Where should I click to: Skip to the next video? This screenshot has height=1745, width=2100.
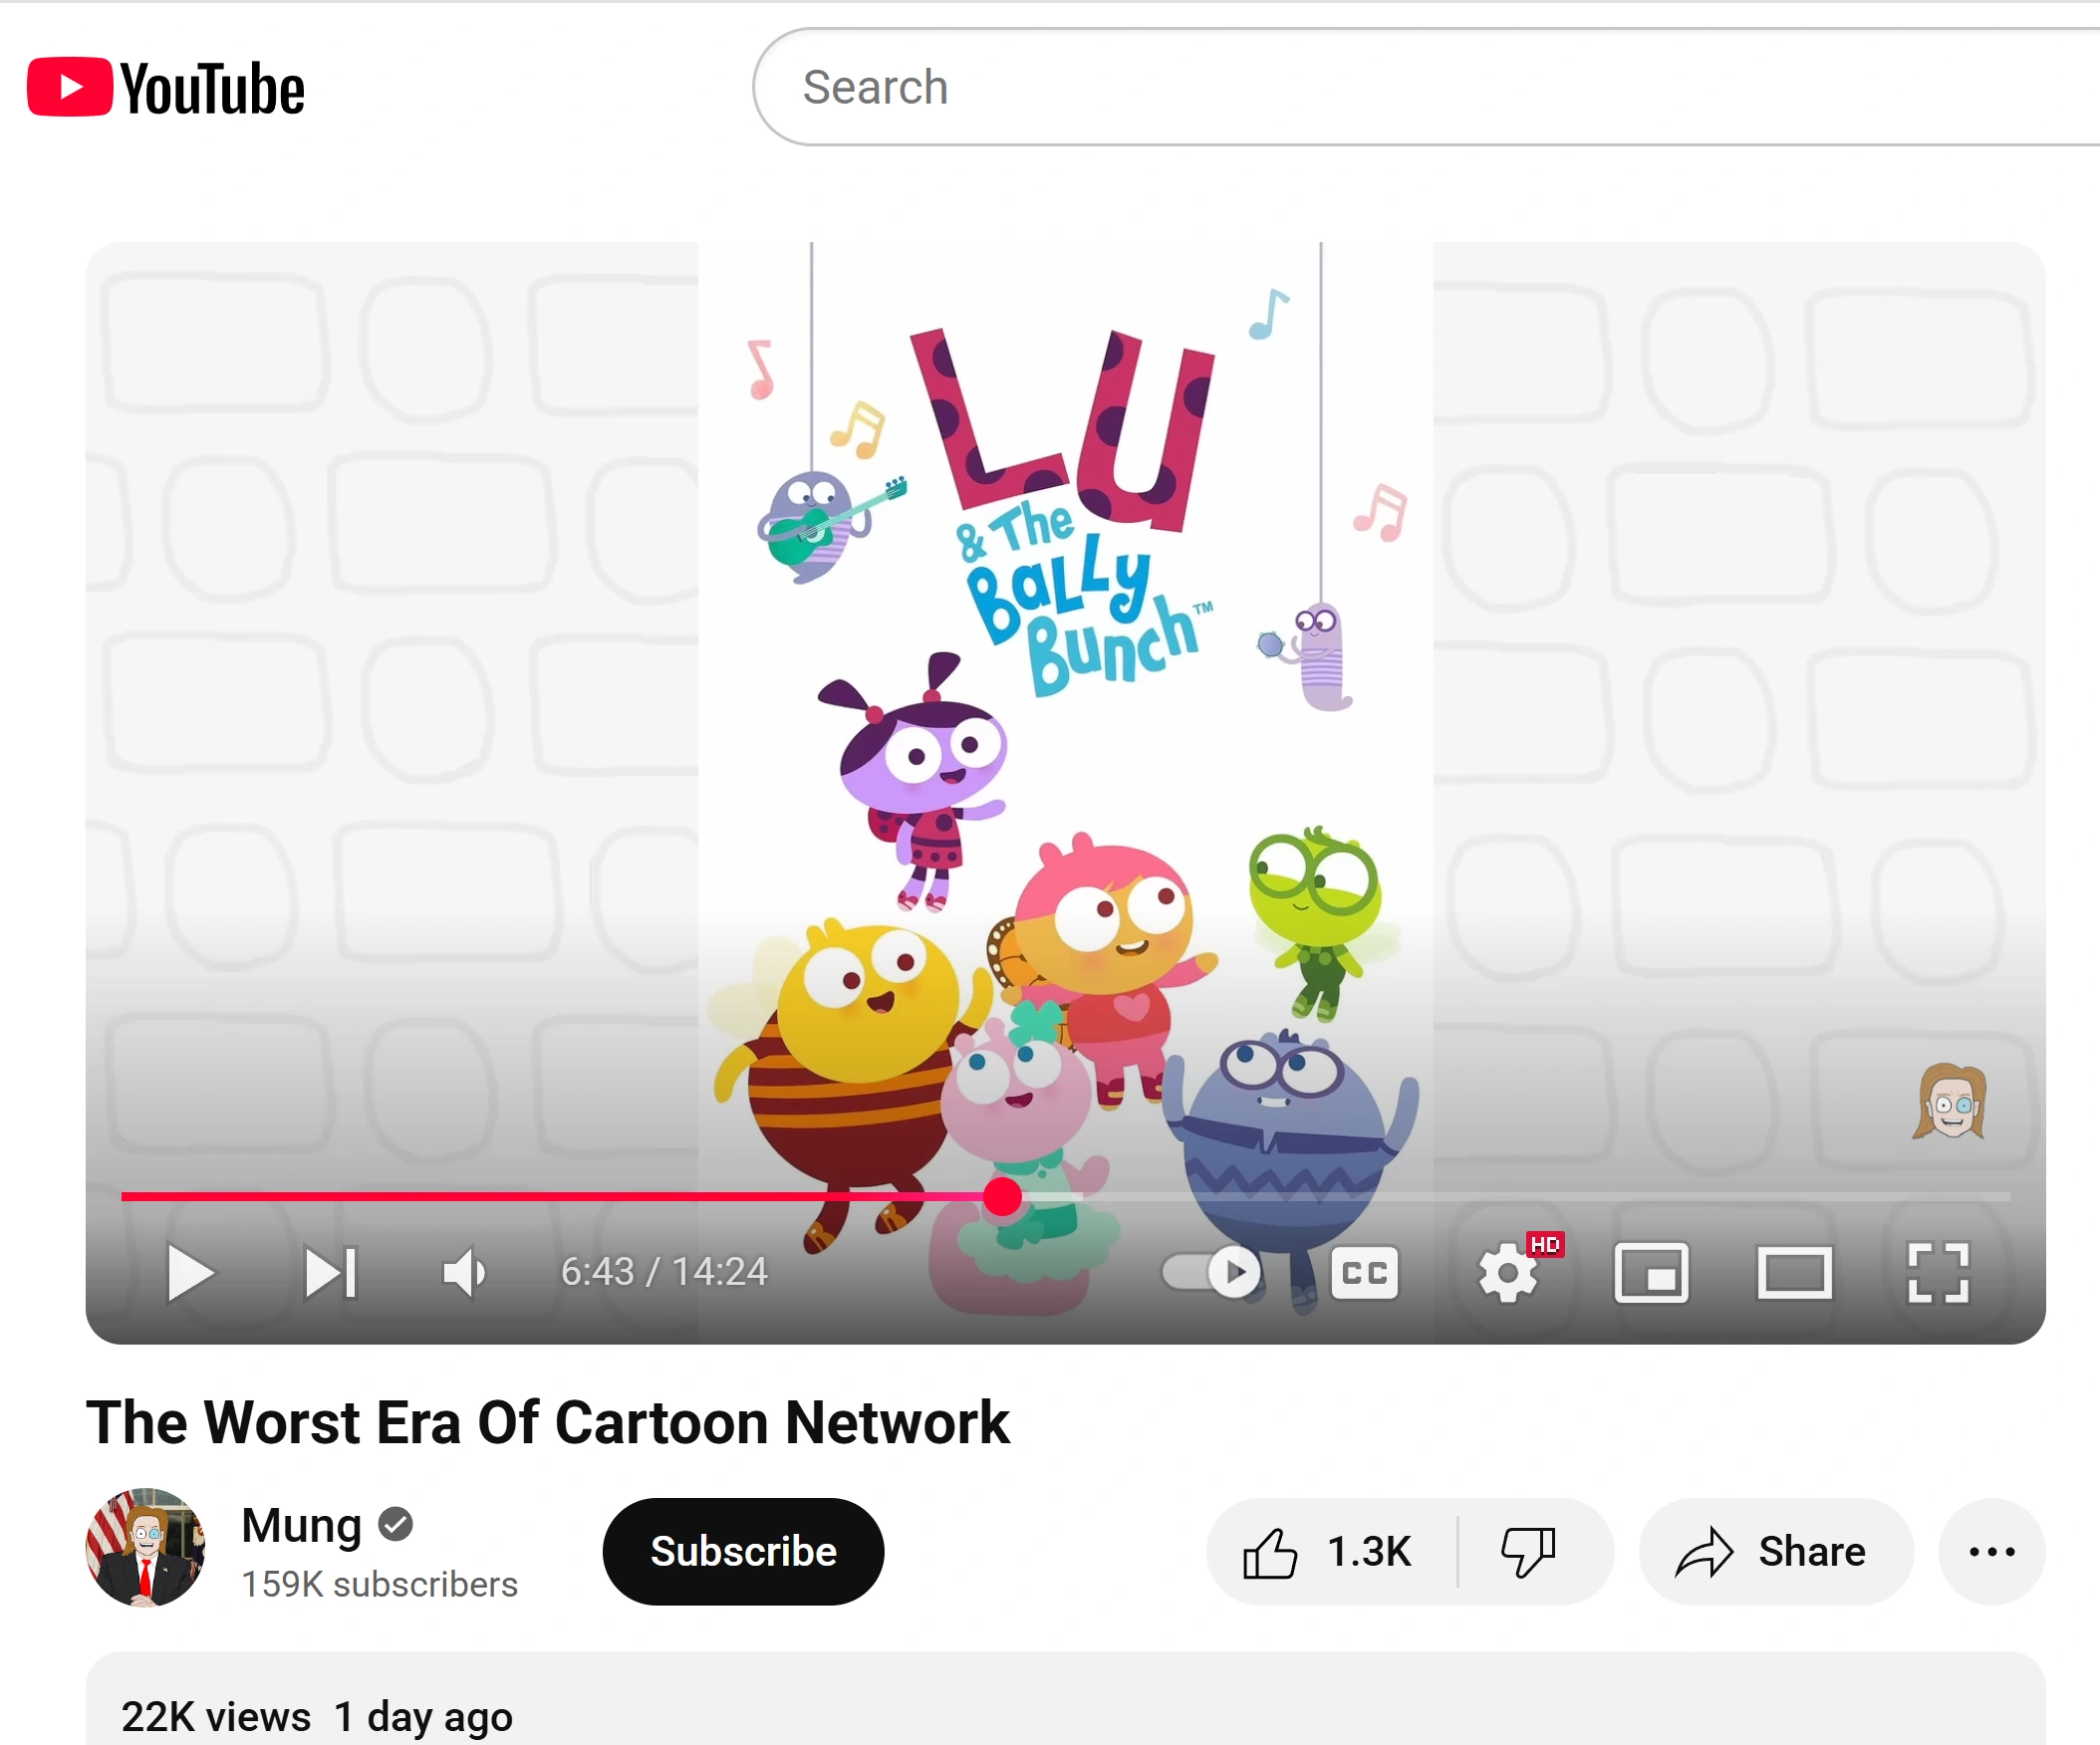coord(330,1273)
